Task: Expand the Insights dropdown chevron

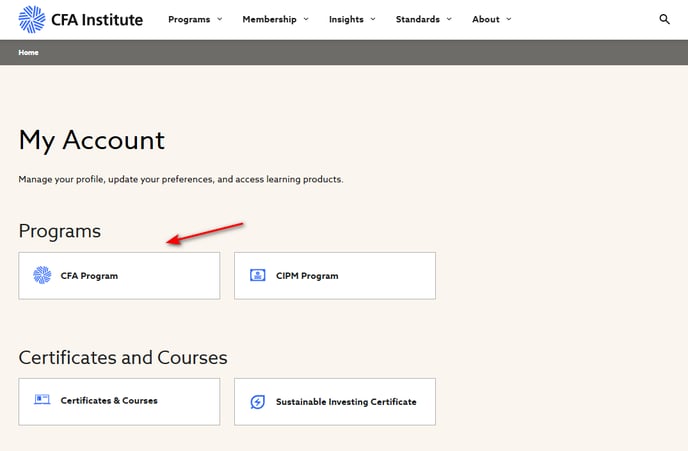Action: pos(373,19)
